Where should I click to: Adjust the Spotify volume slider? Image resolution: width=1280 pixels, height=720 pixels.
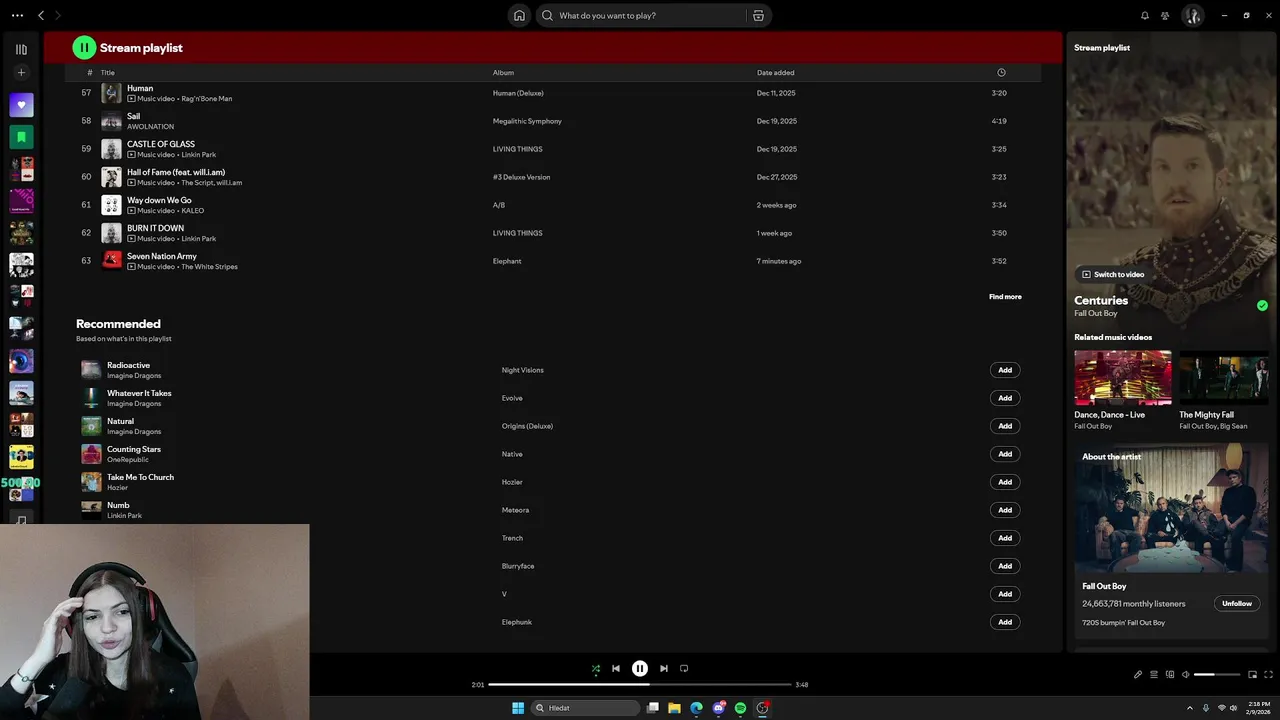[1217, 675]
